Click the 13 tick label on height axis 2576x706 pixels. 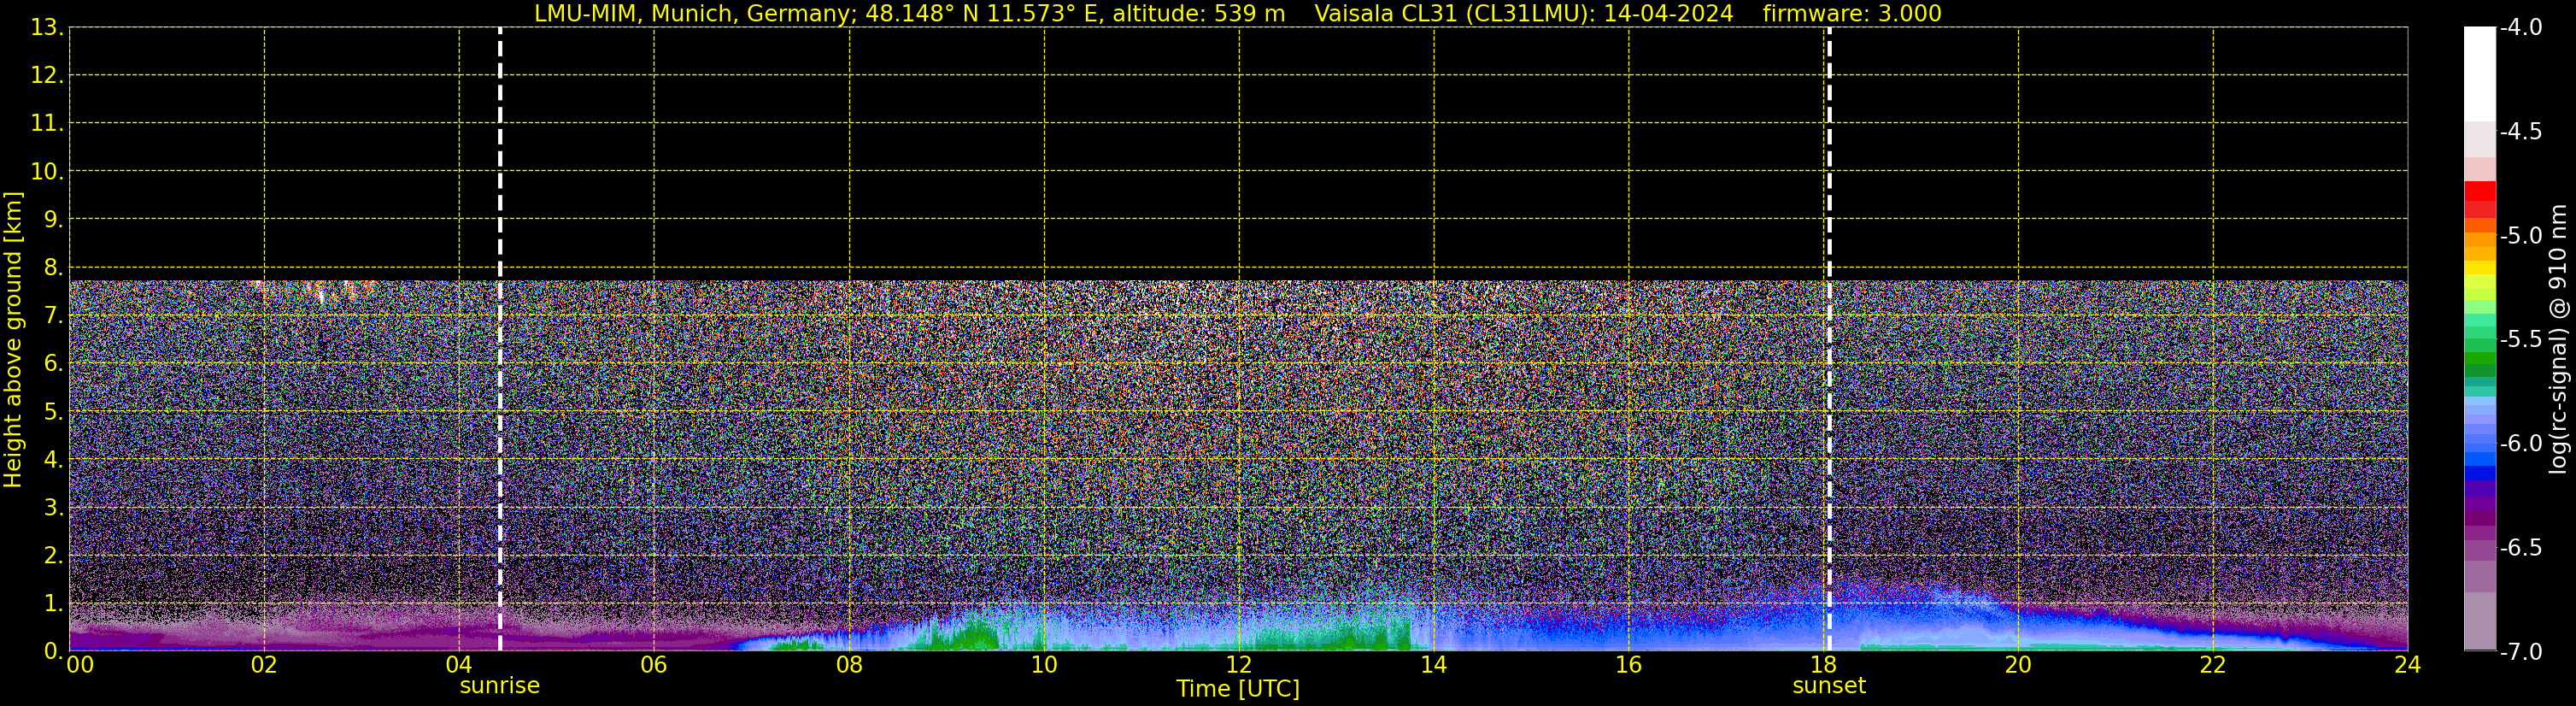click(46, 28)
